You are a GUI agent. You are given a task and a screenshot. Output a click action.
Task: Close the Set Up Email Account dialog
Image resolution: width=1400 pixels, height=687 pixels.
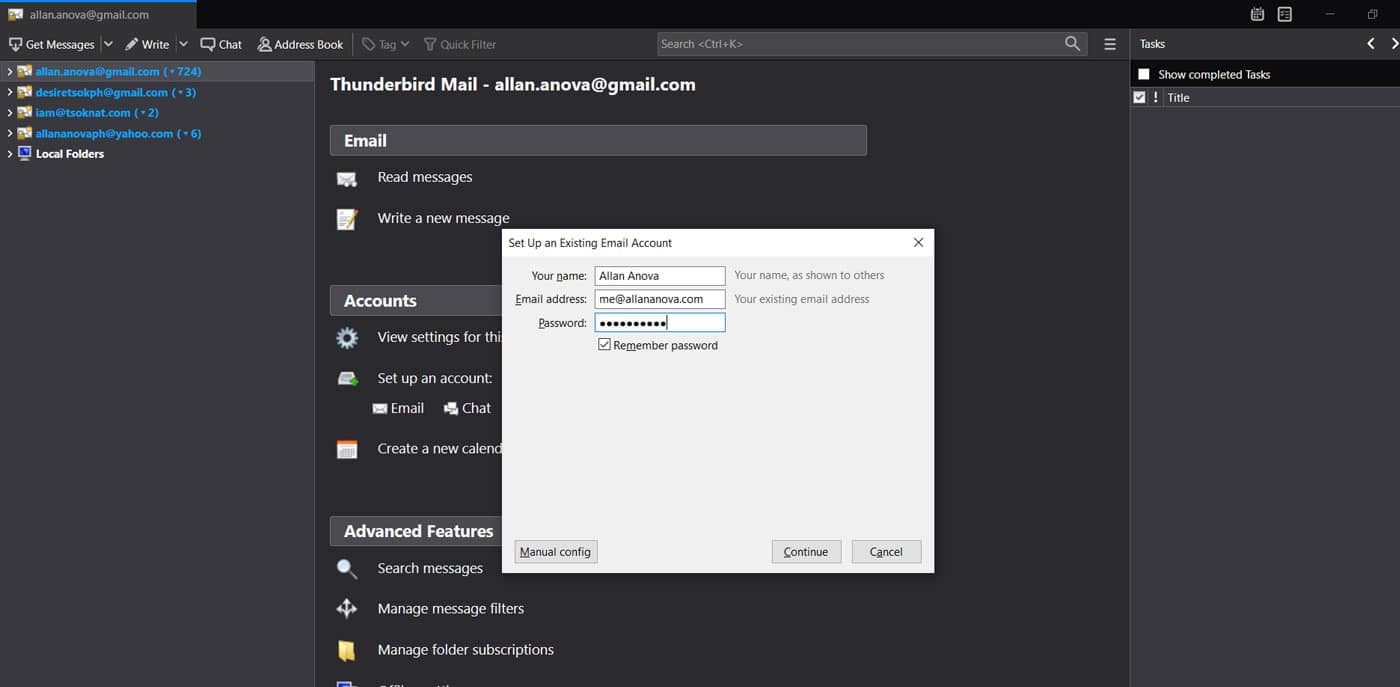tap(918, 242)
